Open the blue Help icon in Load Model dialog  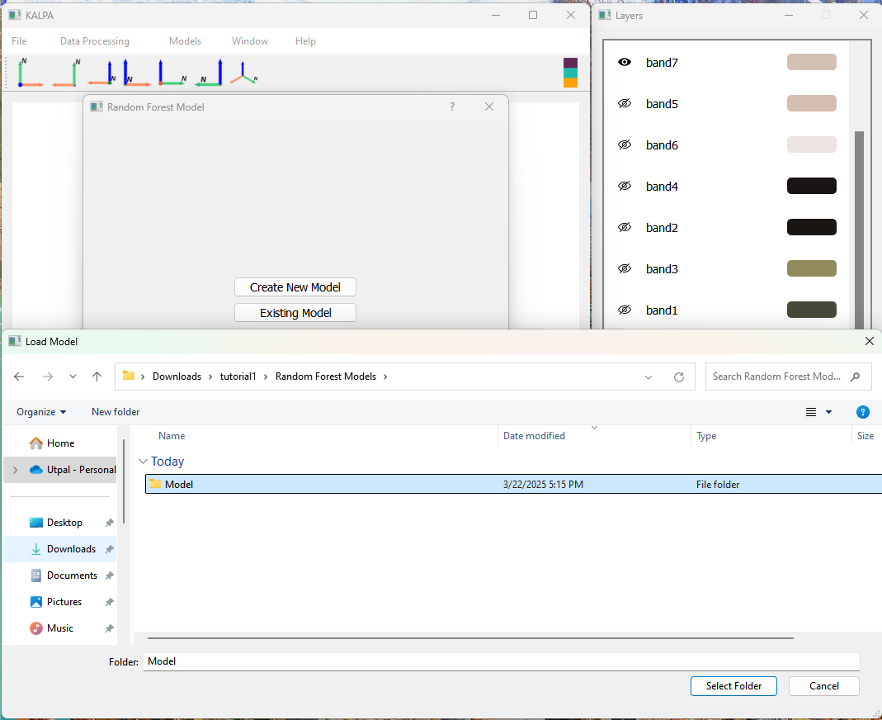(x=862, y=412)
